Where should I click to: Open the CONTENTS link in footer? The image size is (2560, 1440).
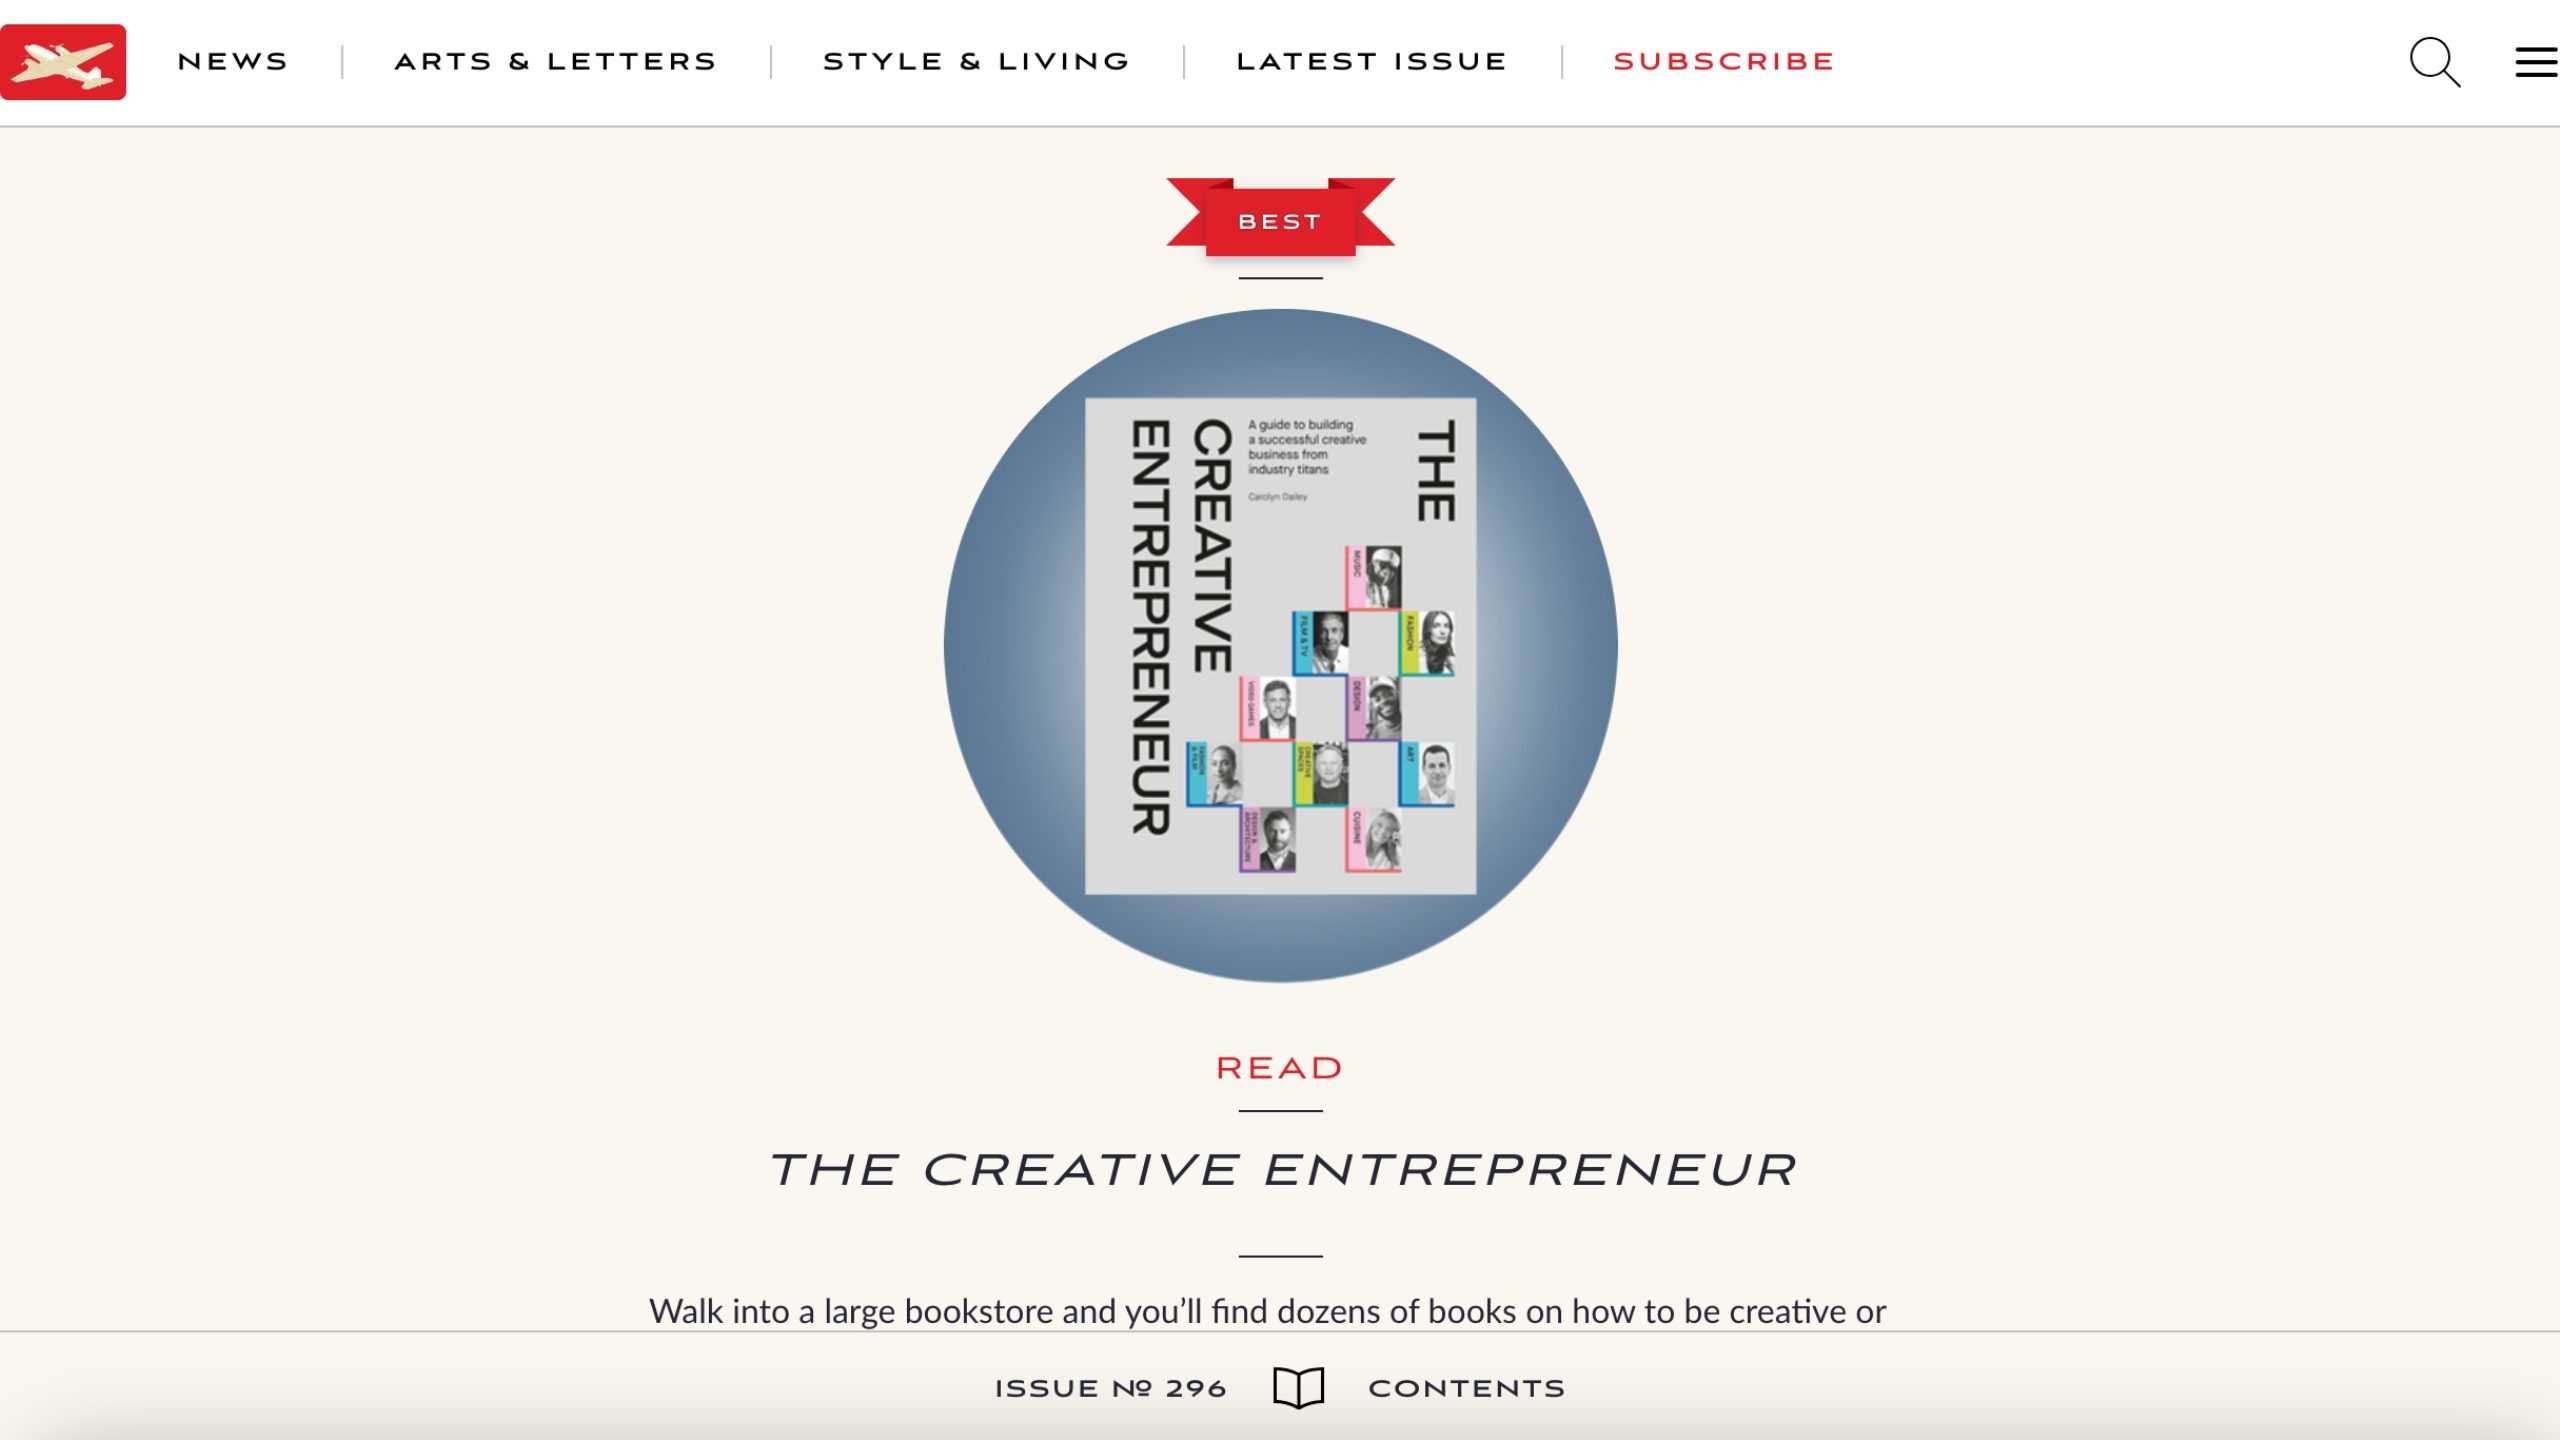(x=1466, y=1387)
